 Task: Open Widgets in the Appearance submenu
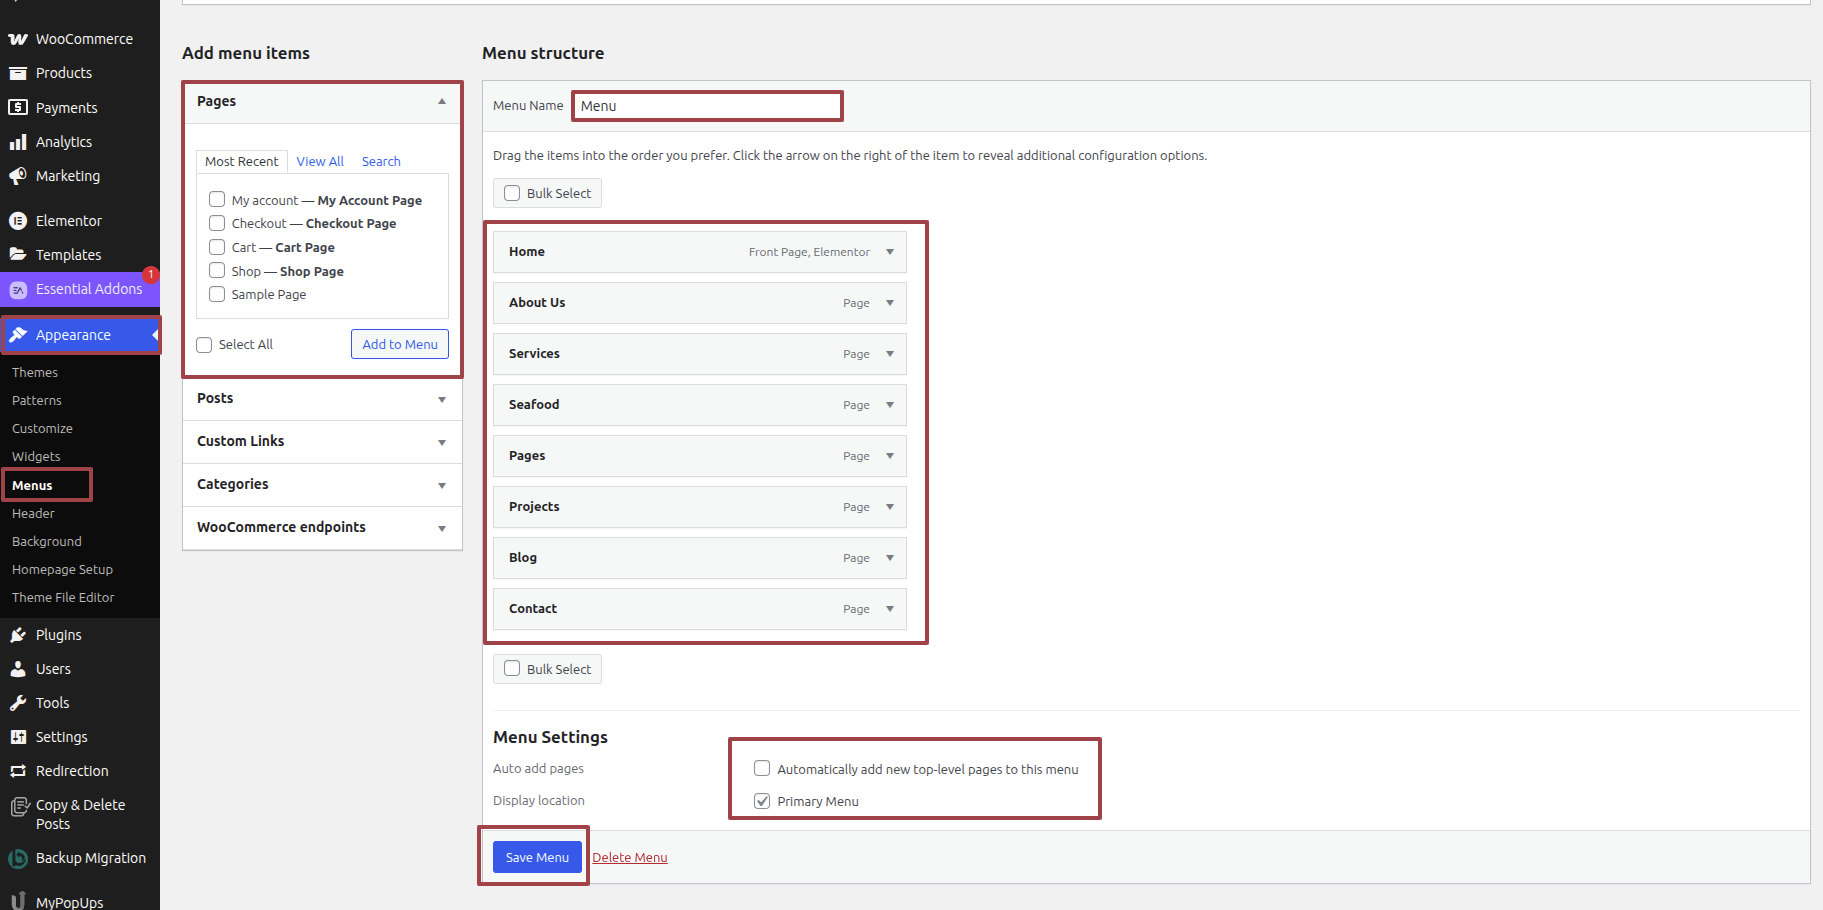(36, 456)
